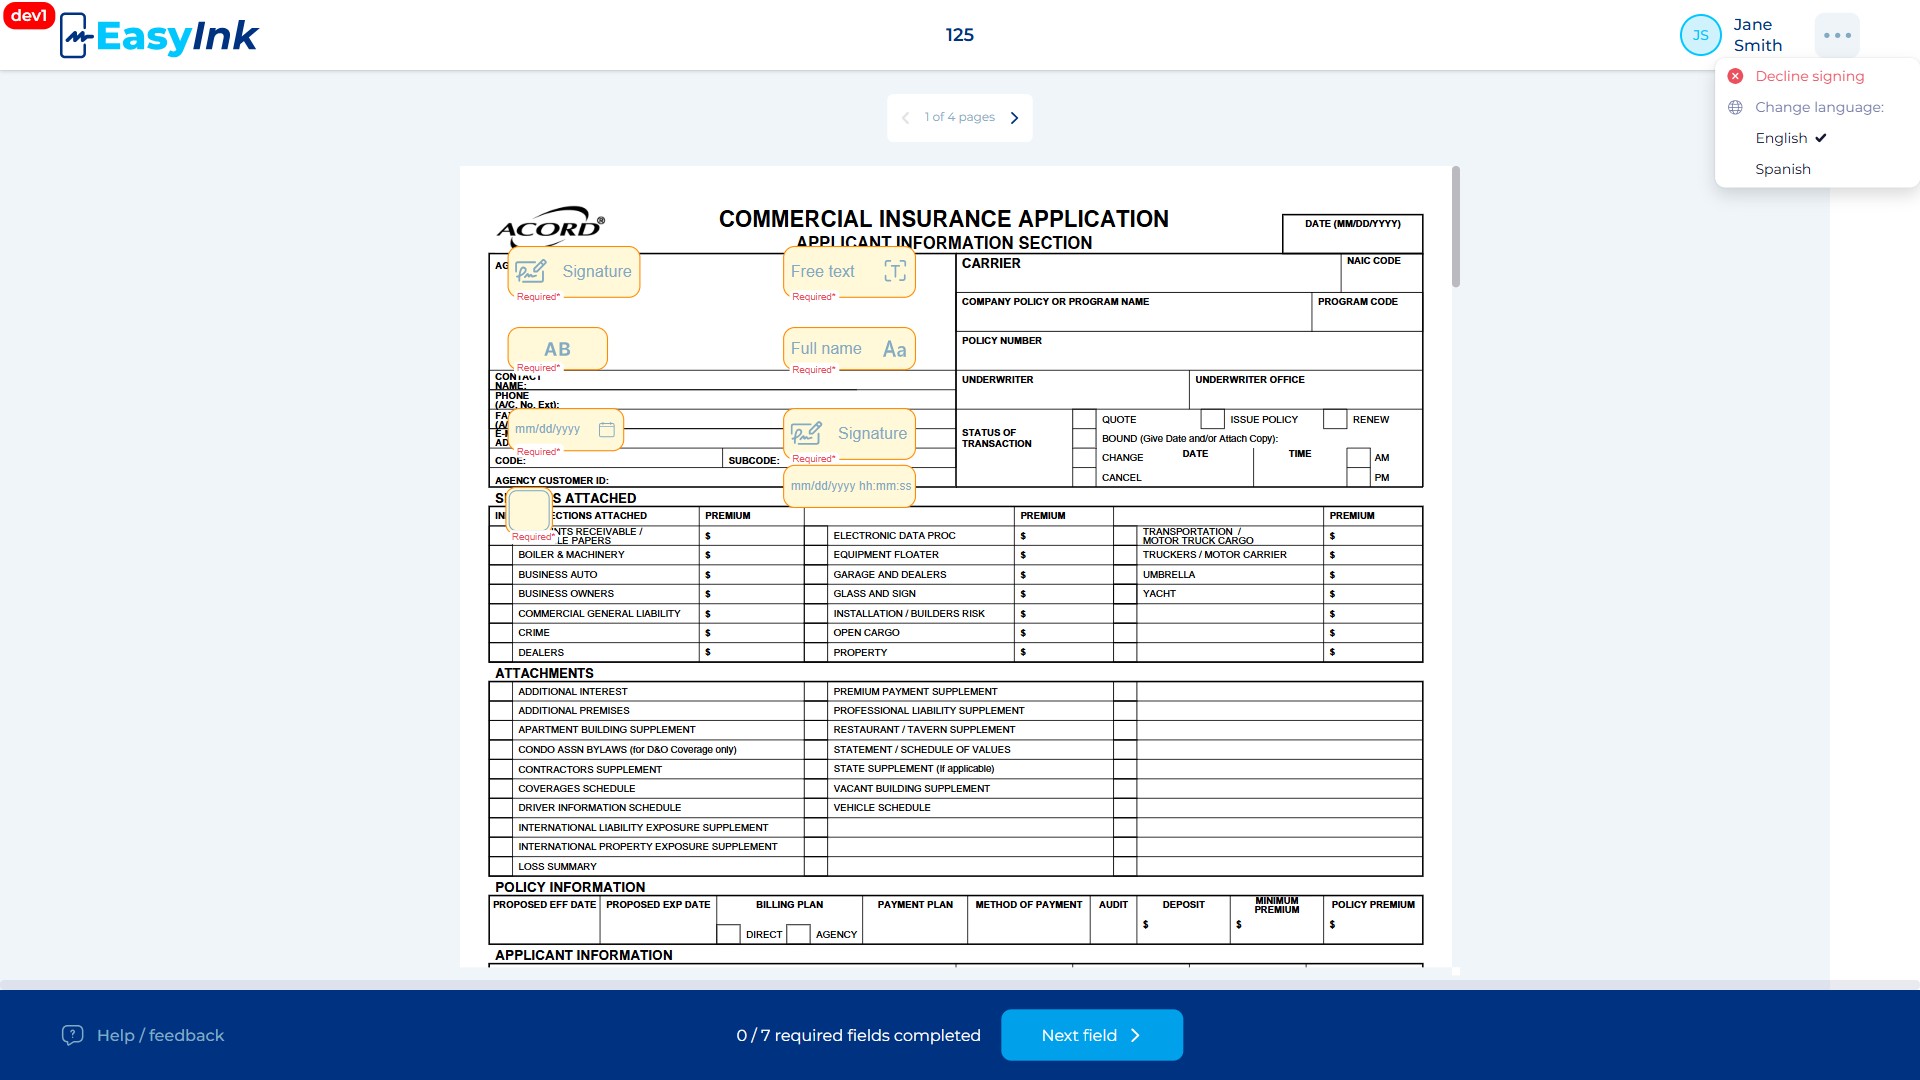Click the JS user avatar
This screenshot has width=1920, height=1080.
[x=1700, y=35]
